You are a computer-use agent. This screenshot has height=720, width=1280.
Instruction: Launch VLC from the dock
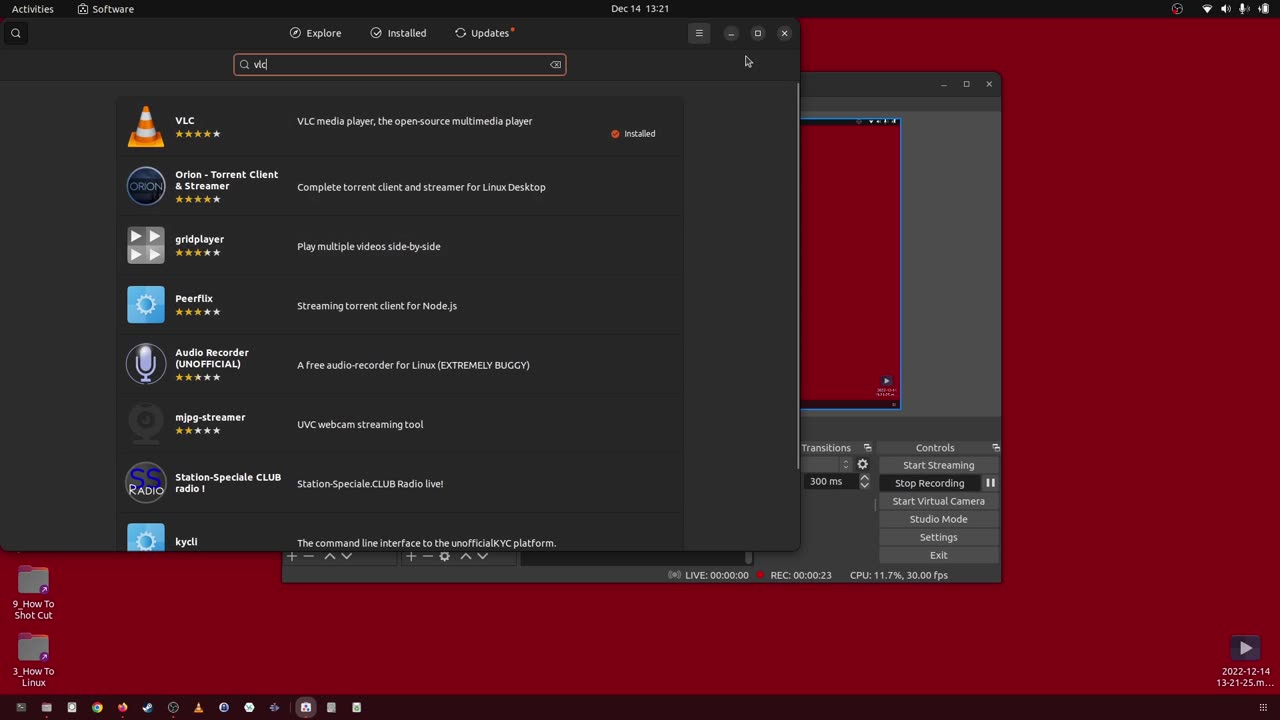[198, 708]
